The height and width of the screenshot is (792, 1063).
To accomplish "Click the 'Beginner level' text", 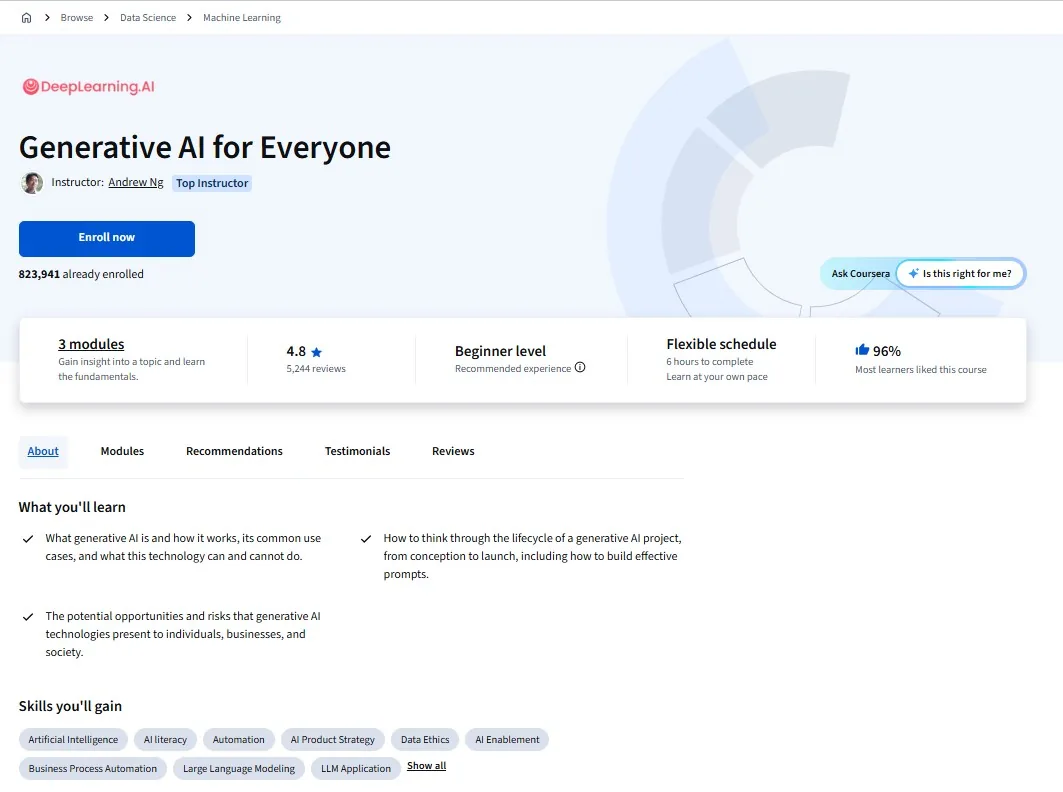I will [500, 351].
